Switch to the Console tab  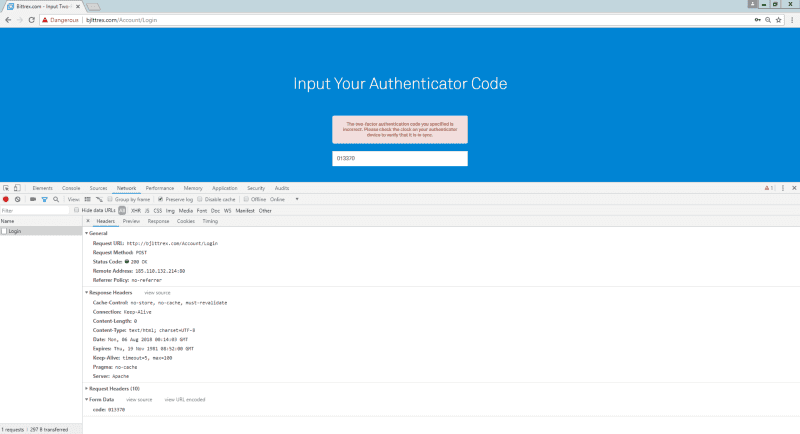point(71,188)
